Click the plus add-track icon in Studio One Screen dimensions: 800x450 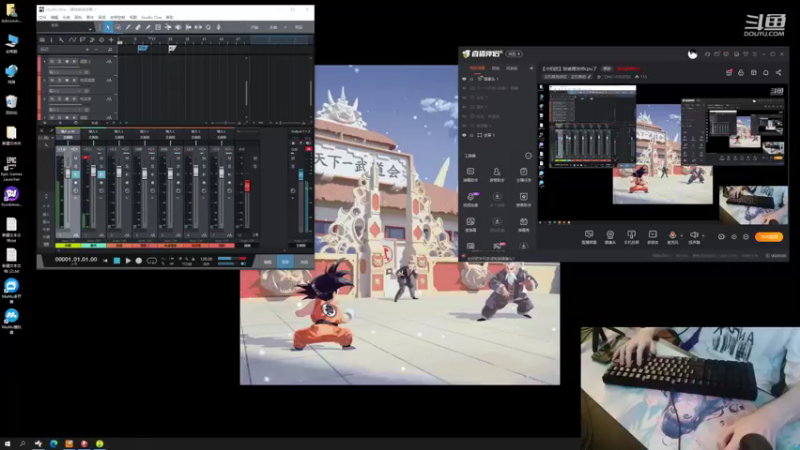pos(111,40)
